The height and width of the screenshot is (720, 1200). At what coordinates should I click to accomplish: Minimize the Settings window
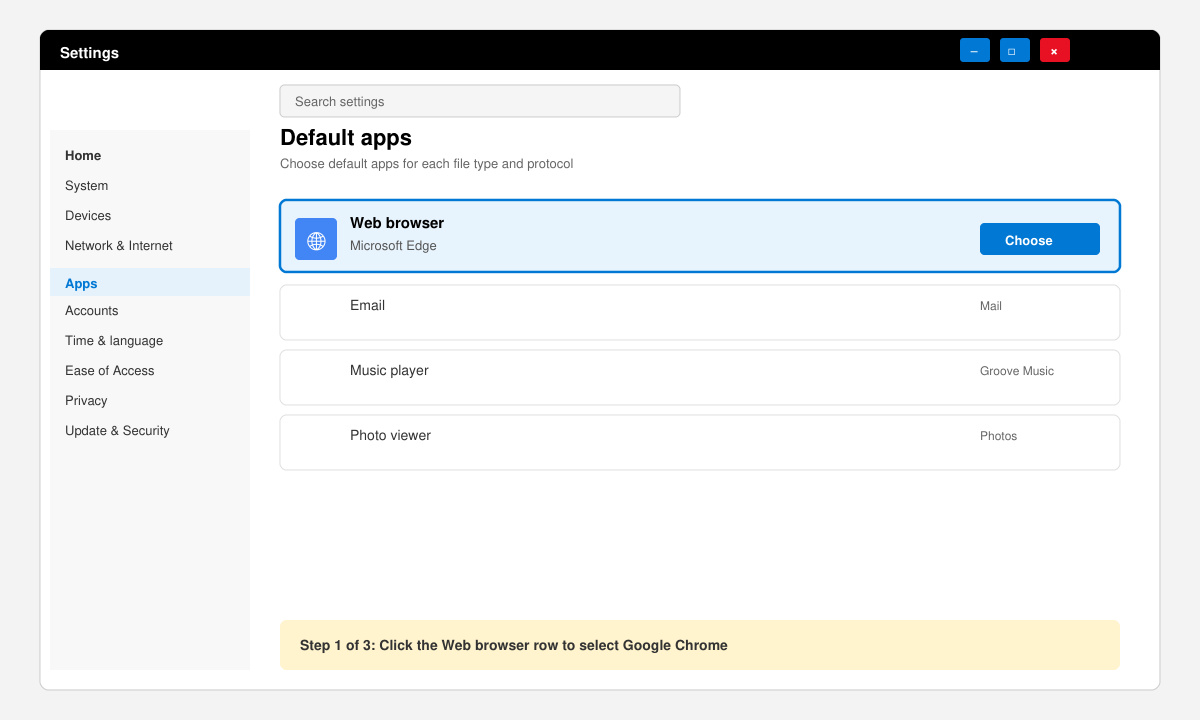coord(975,50)
